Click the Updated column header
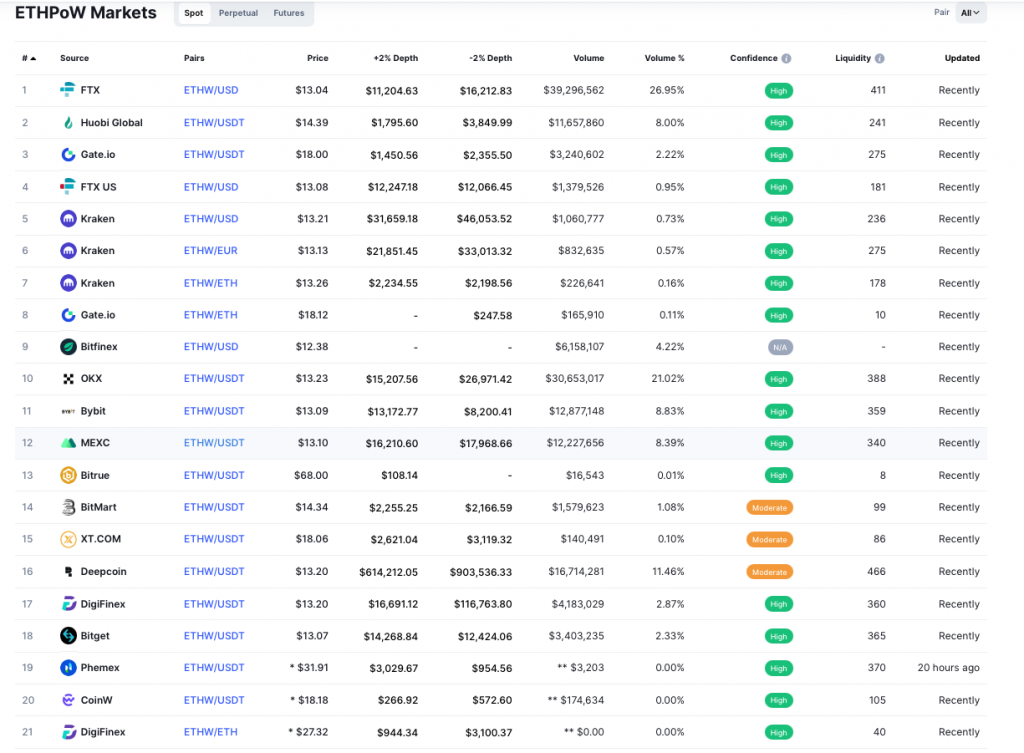This screenshot has width=1024, height=753. [962, 58]
